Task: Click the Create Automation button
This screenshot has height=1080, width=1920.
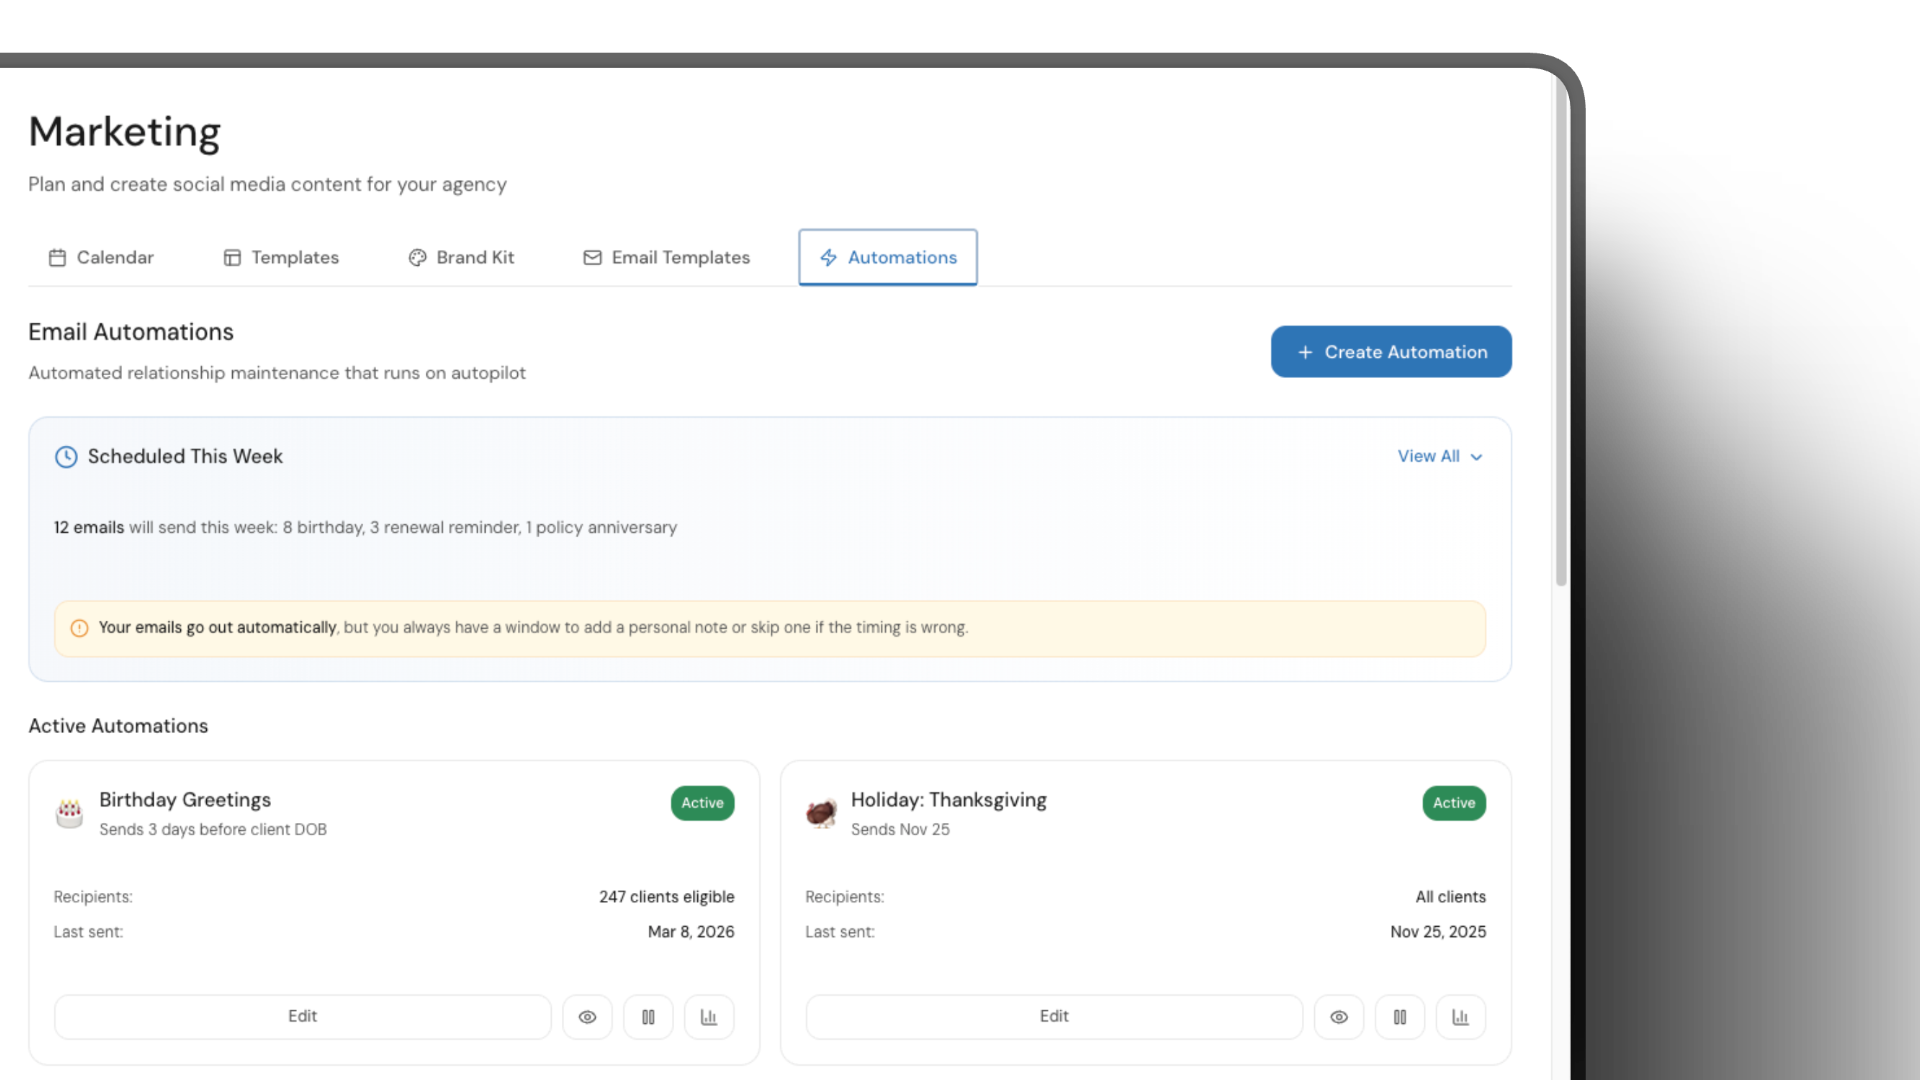Action: tap(1391, 351)
